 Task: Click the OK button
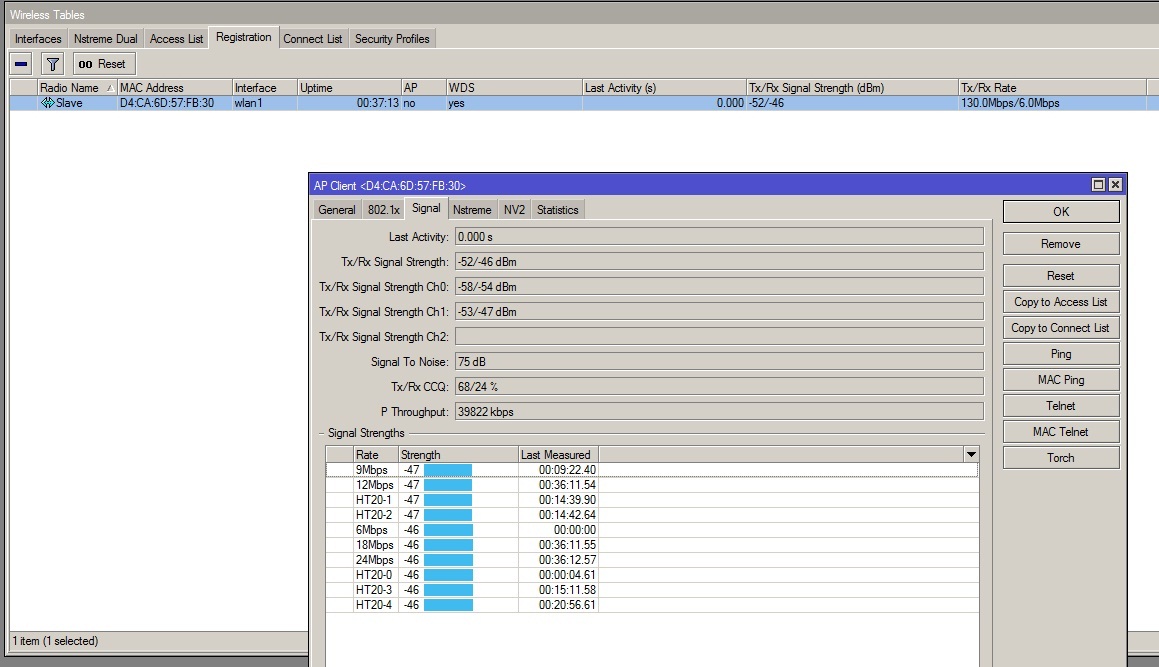click(x=1061, y=212)
